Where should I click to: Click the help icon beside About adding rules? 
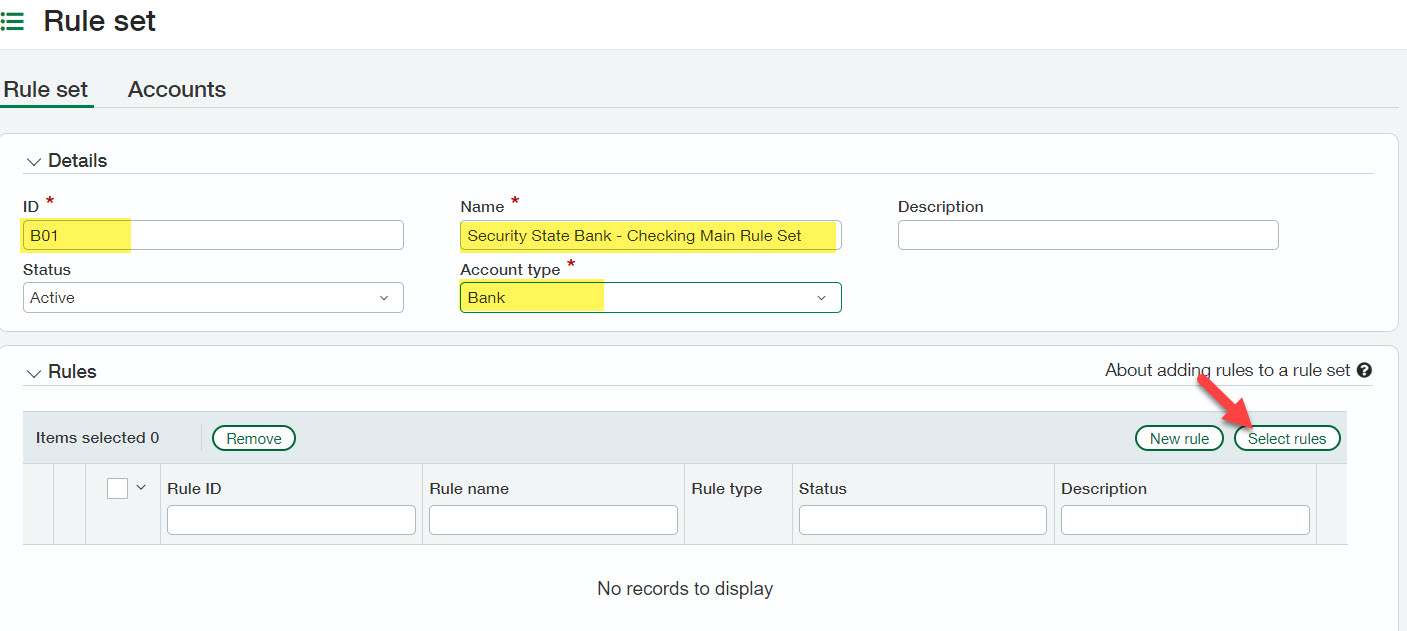click(1364, 370)
